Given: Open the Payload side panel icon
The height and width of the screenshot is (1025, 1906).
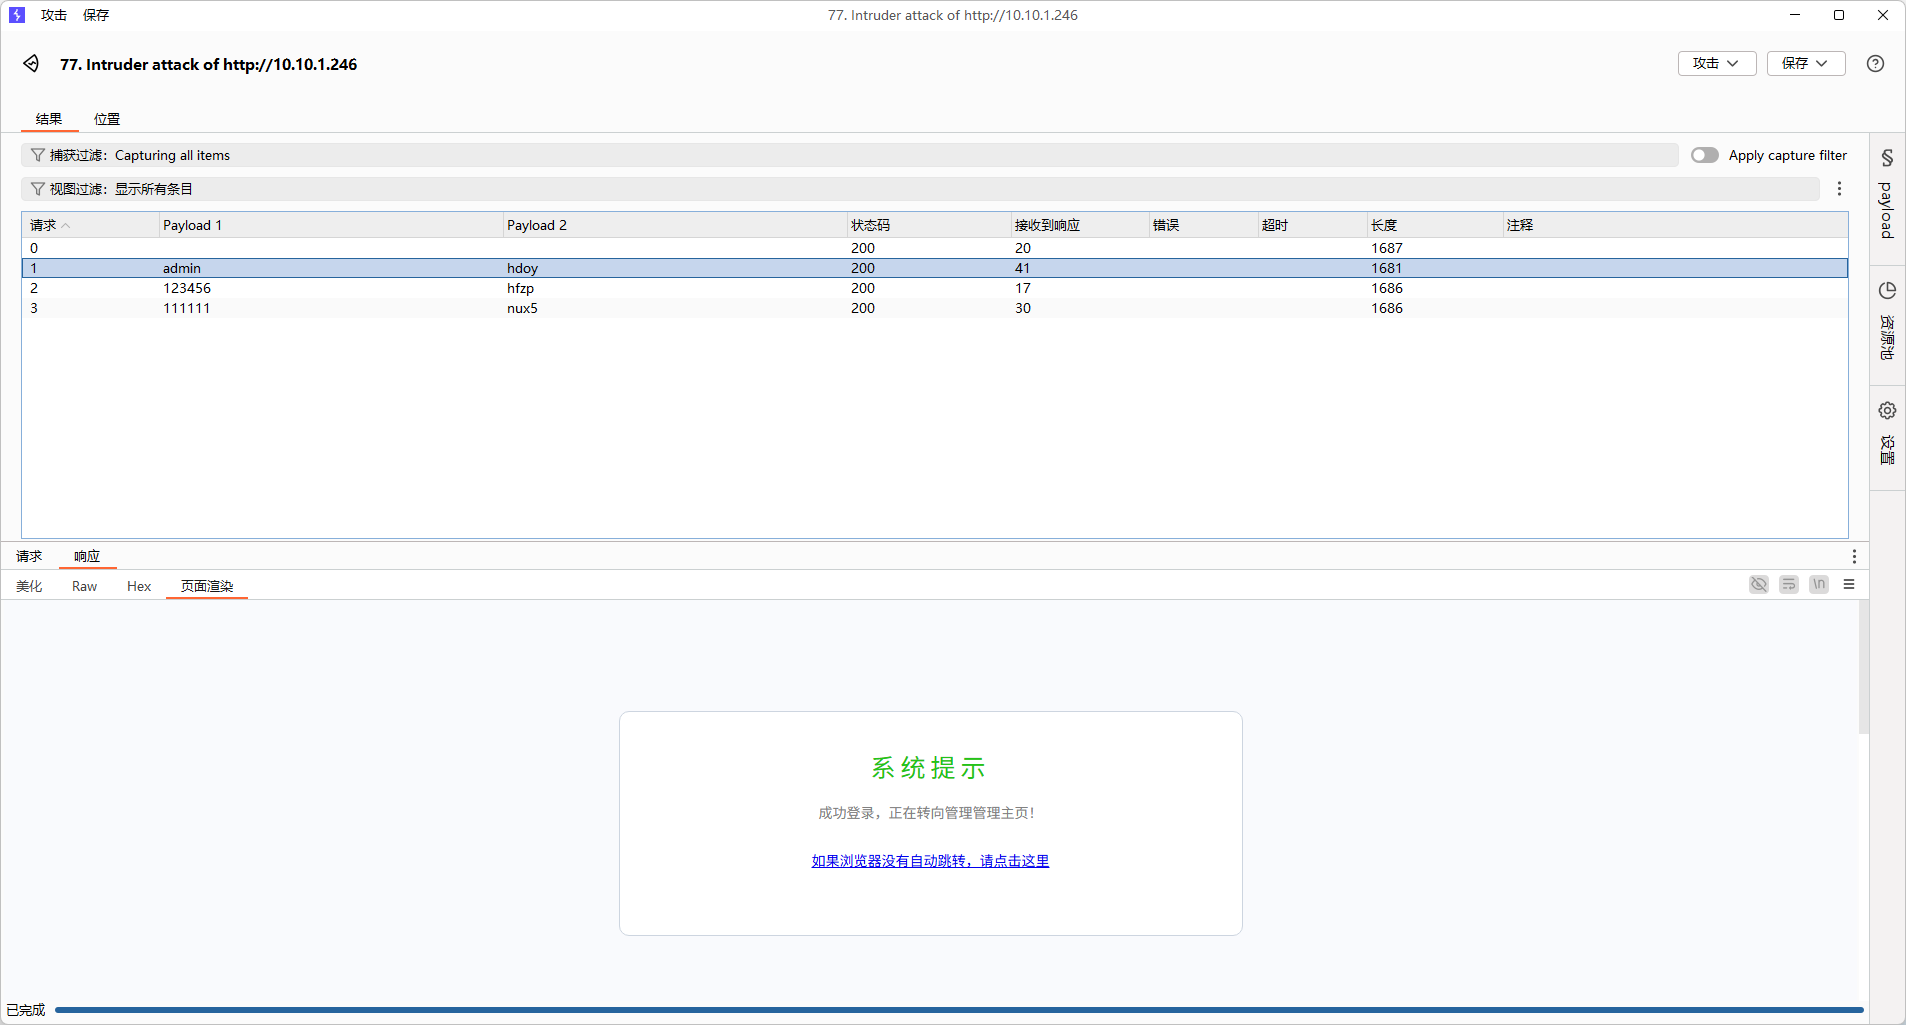Looking at the screenshot, I should (x=1887, y=158).
